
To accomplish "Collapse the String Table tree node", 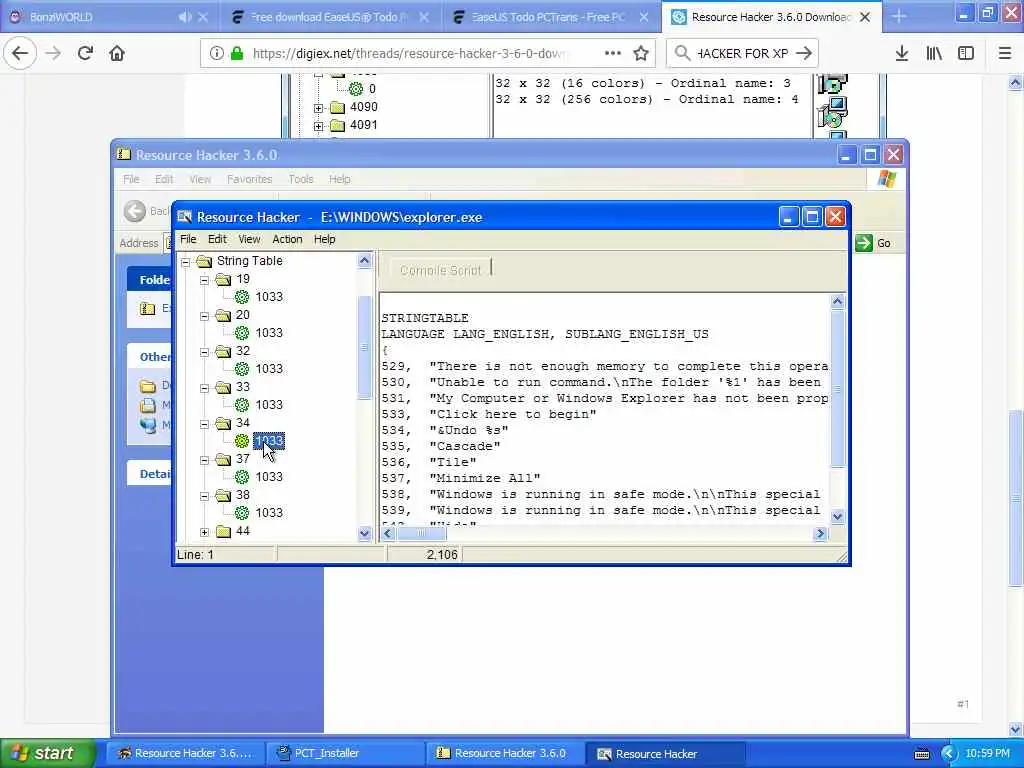I will (x=186, y=262).
